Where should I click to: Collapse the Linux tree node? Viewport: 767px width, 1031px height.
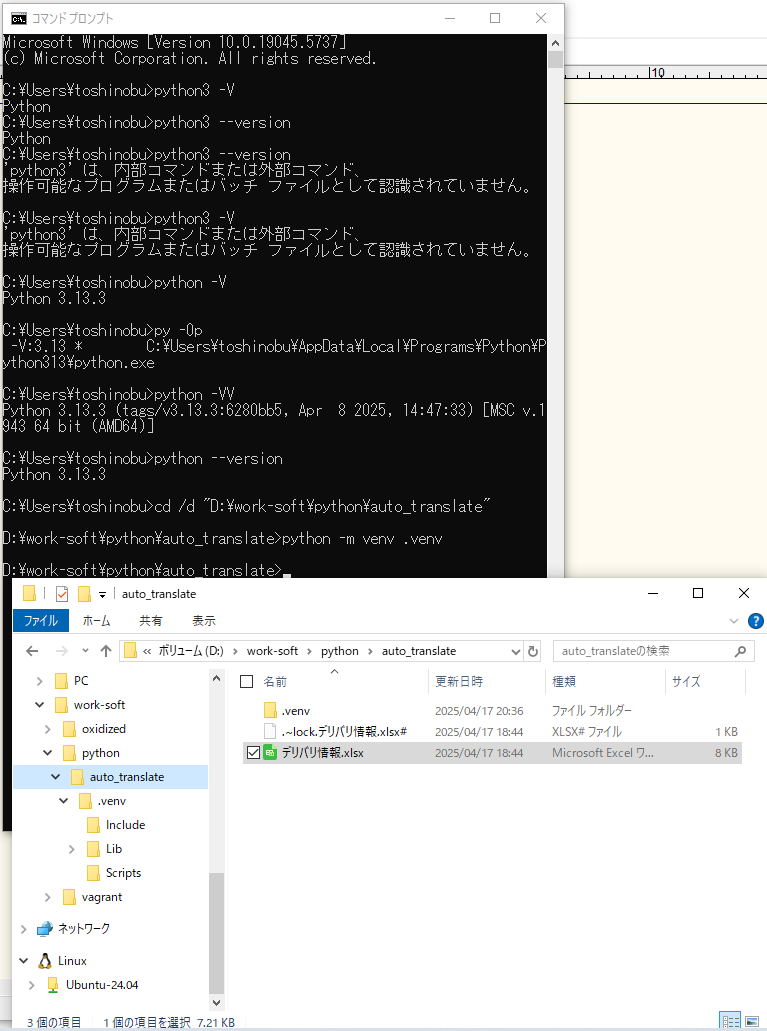click(24, 961)
